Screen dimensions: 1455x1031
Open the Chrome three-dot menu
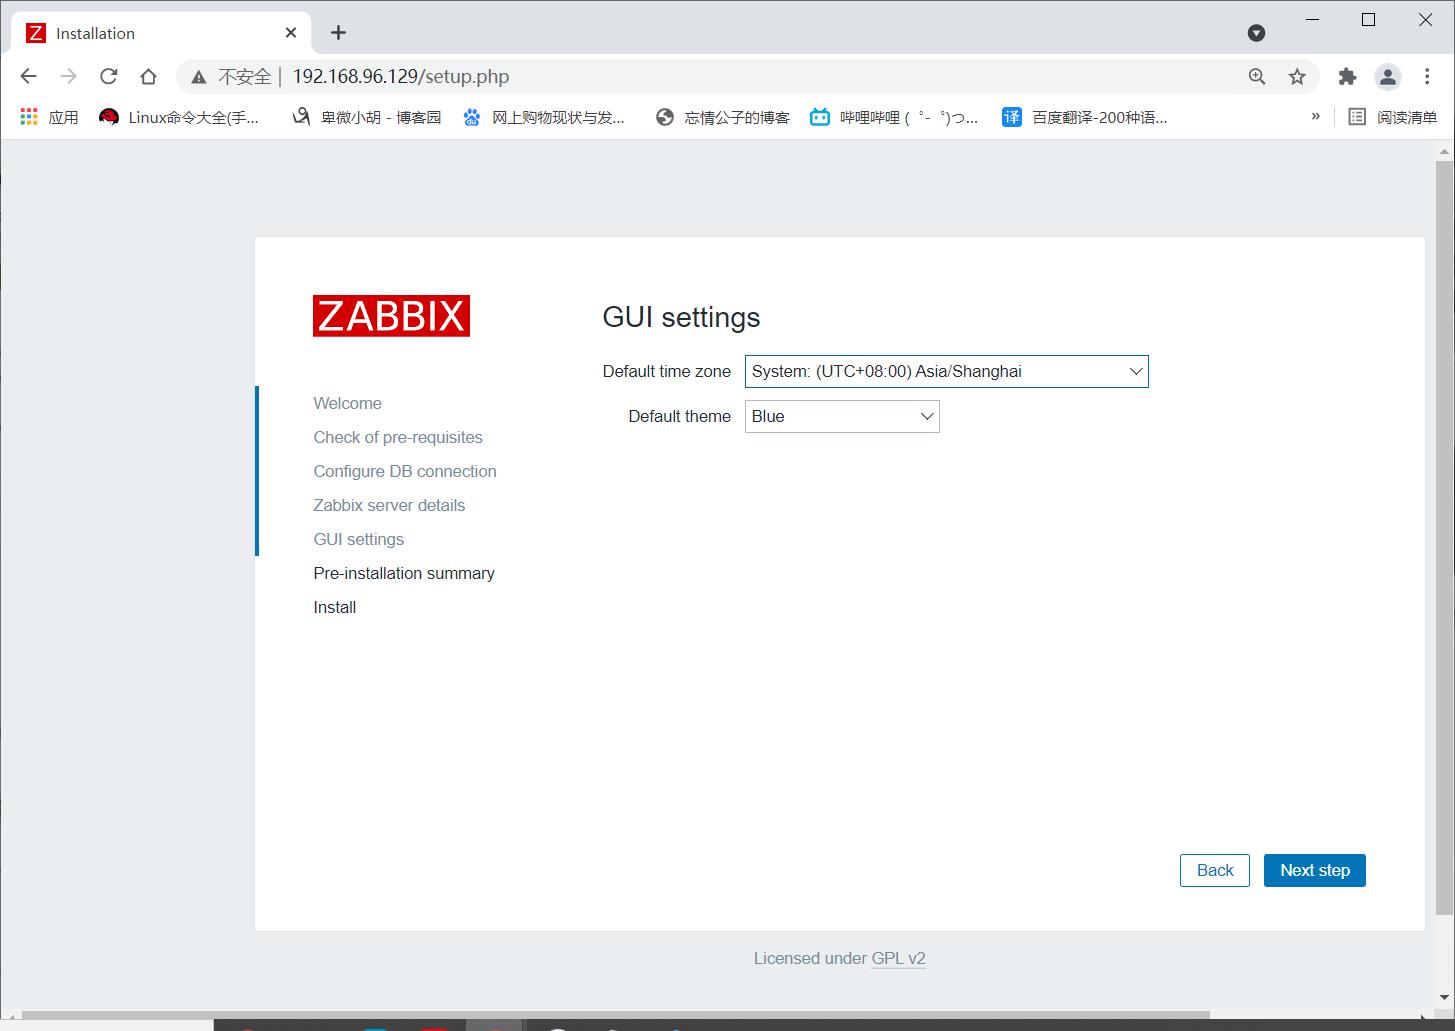(x=1427, y=76)
